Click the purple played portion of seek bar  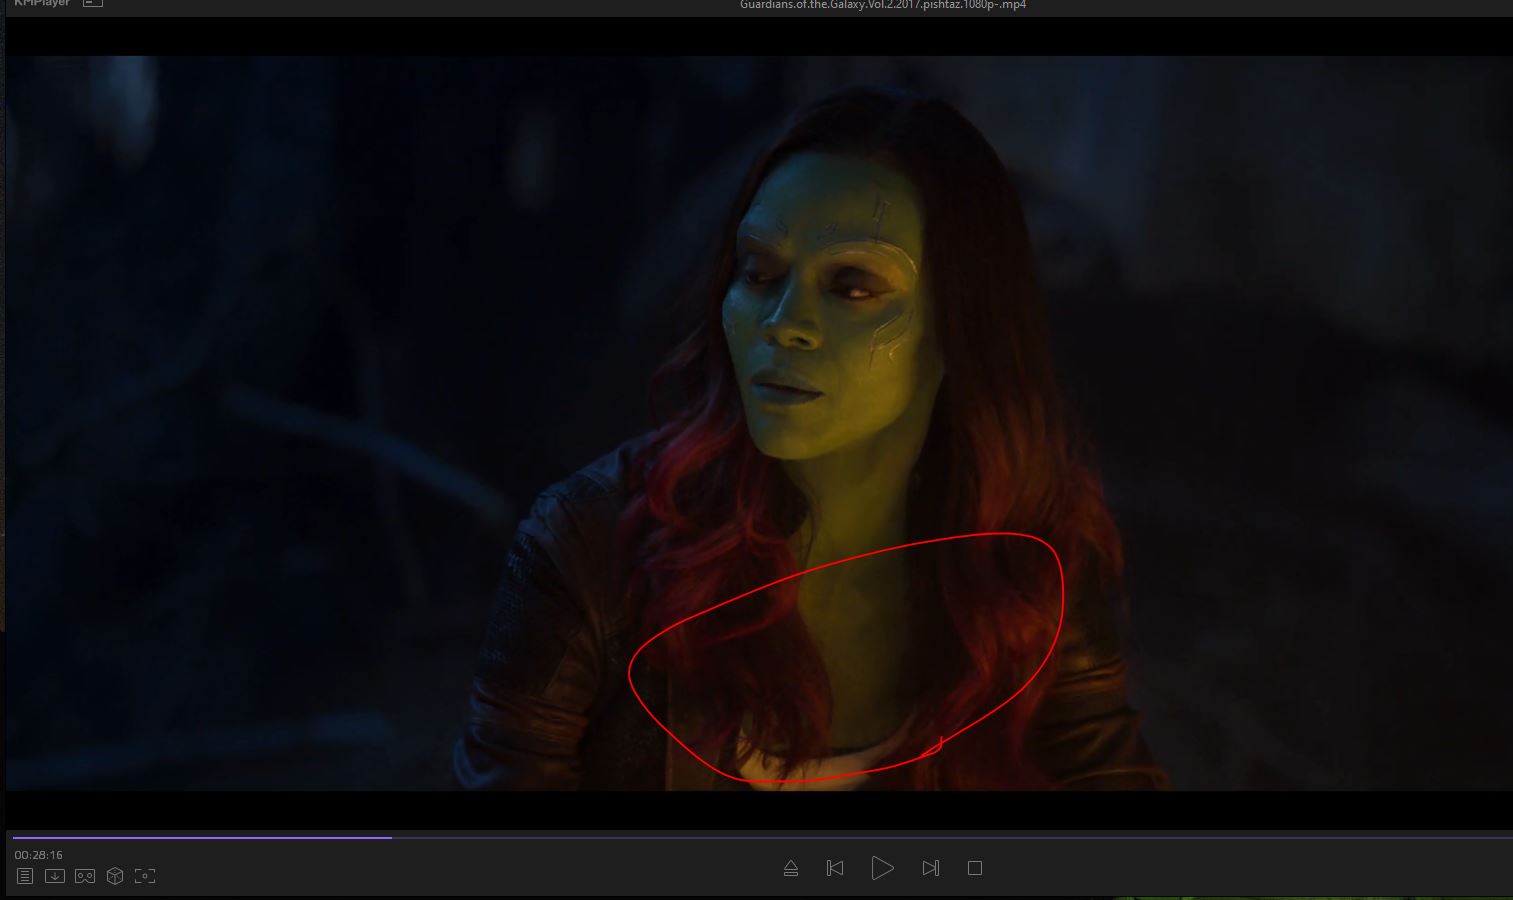pos(200,837)
